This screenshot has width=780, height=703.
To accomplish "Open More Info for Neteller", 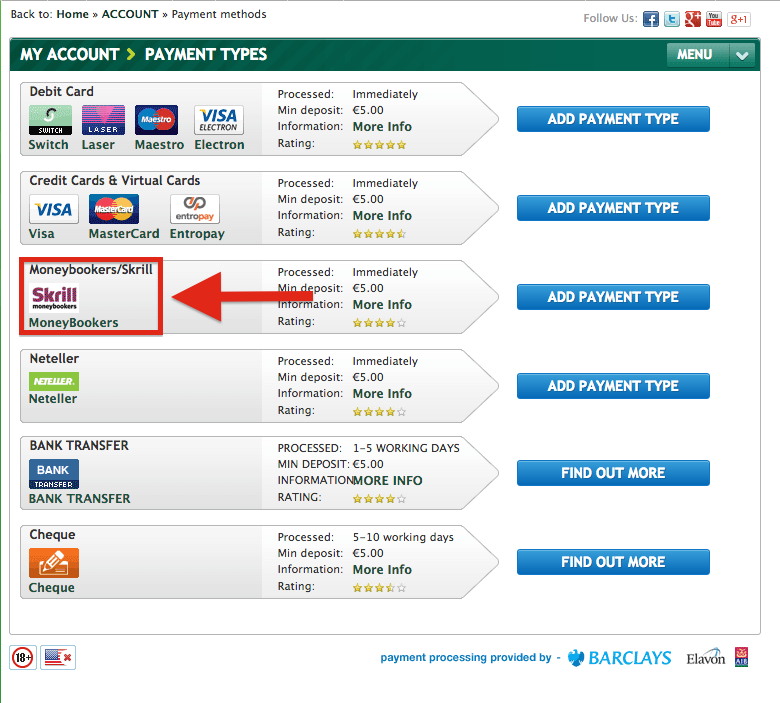I will click(382, 394).
